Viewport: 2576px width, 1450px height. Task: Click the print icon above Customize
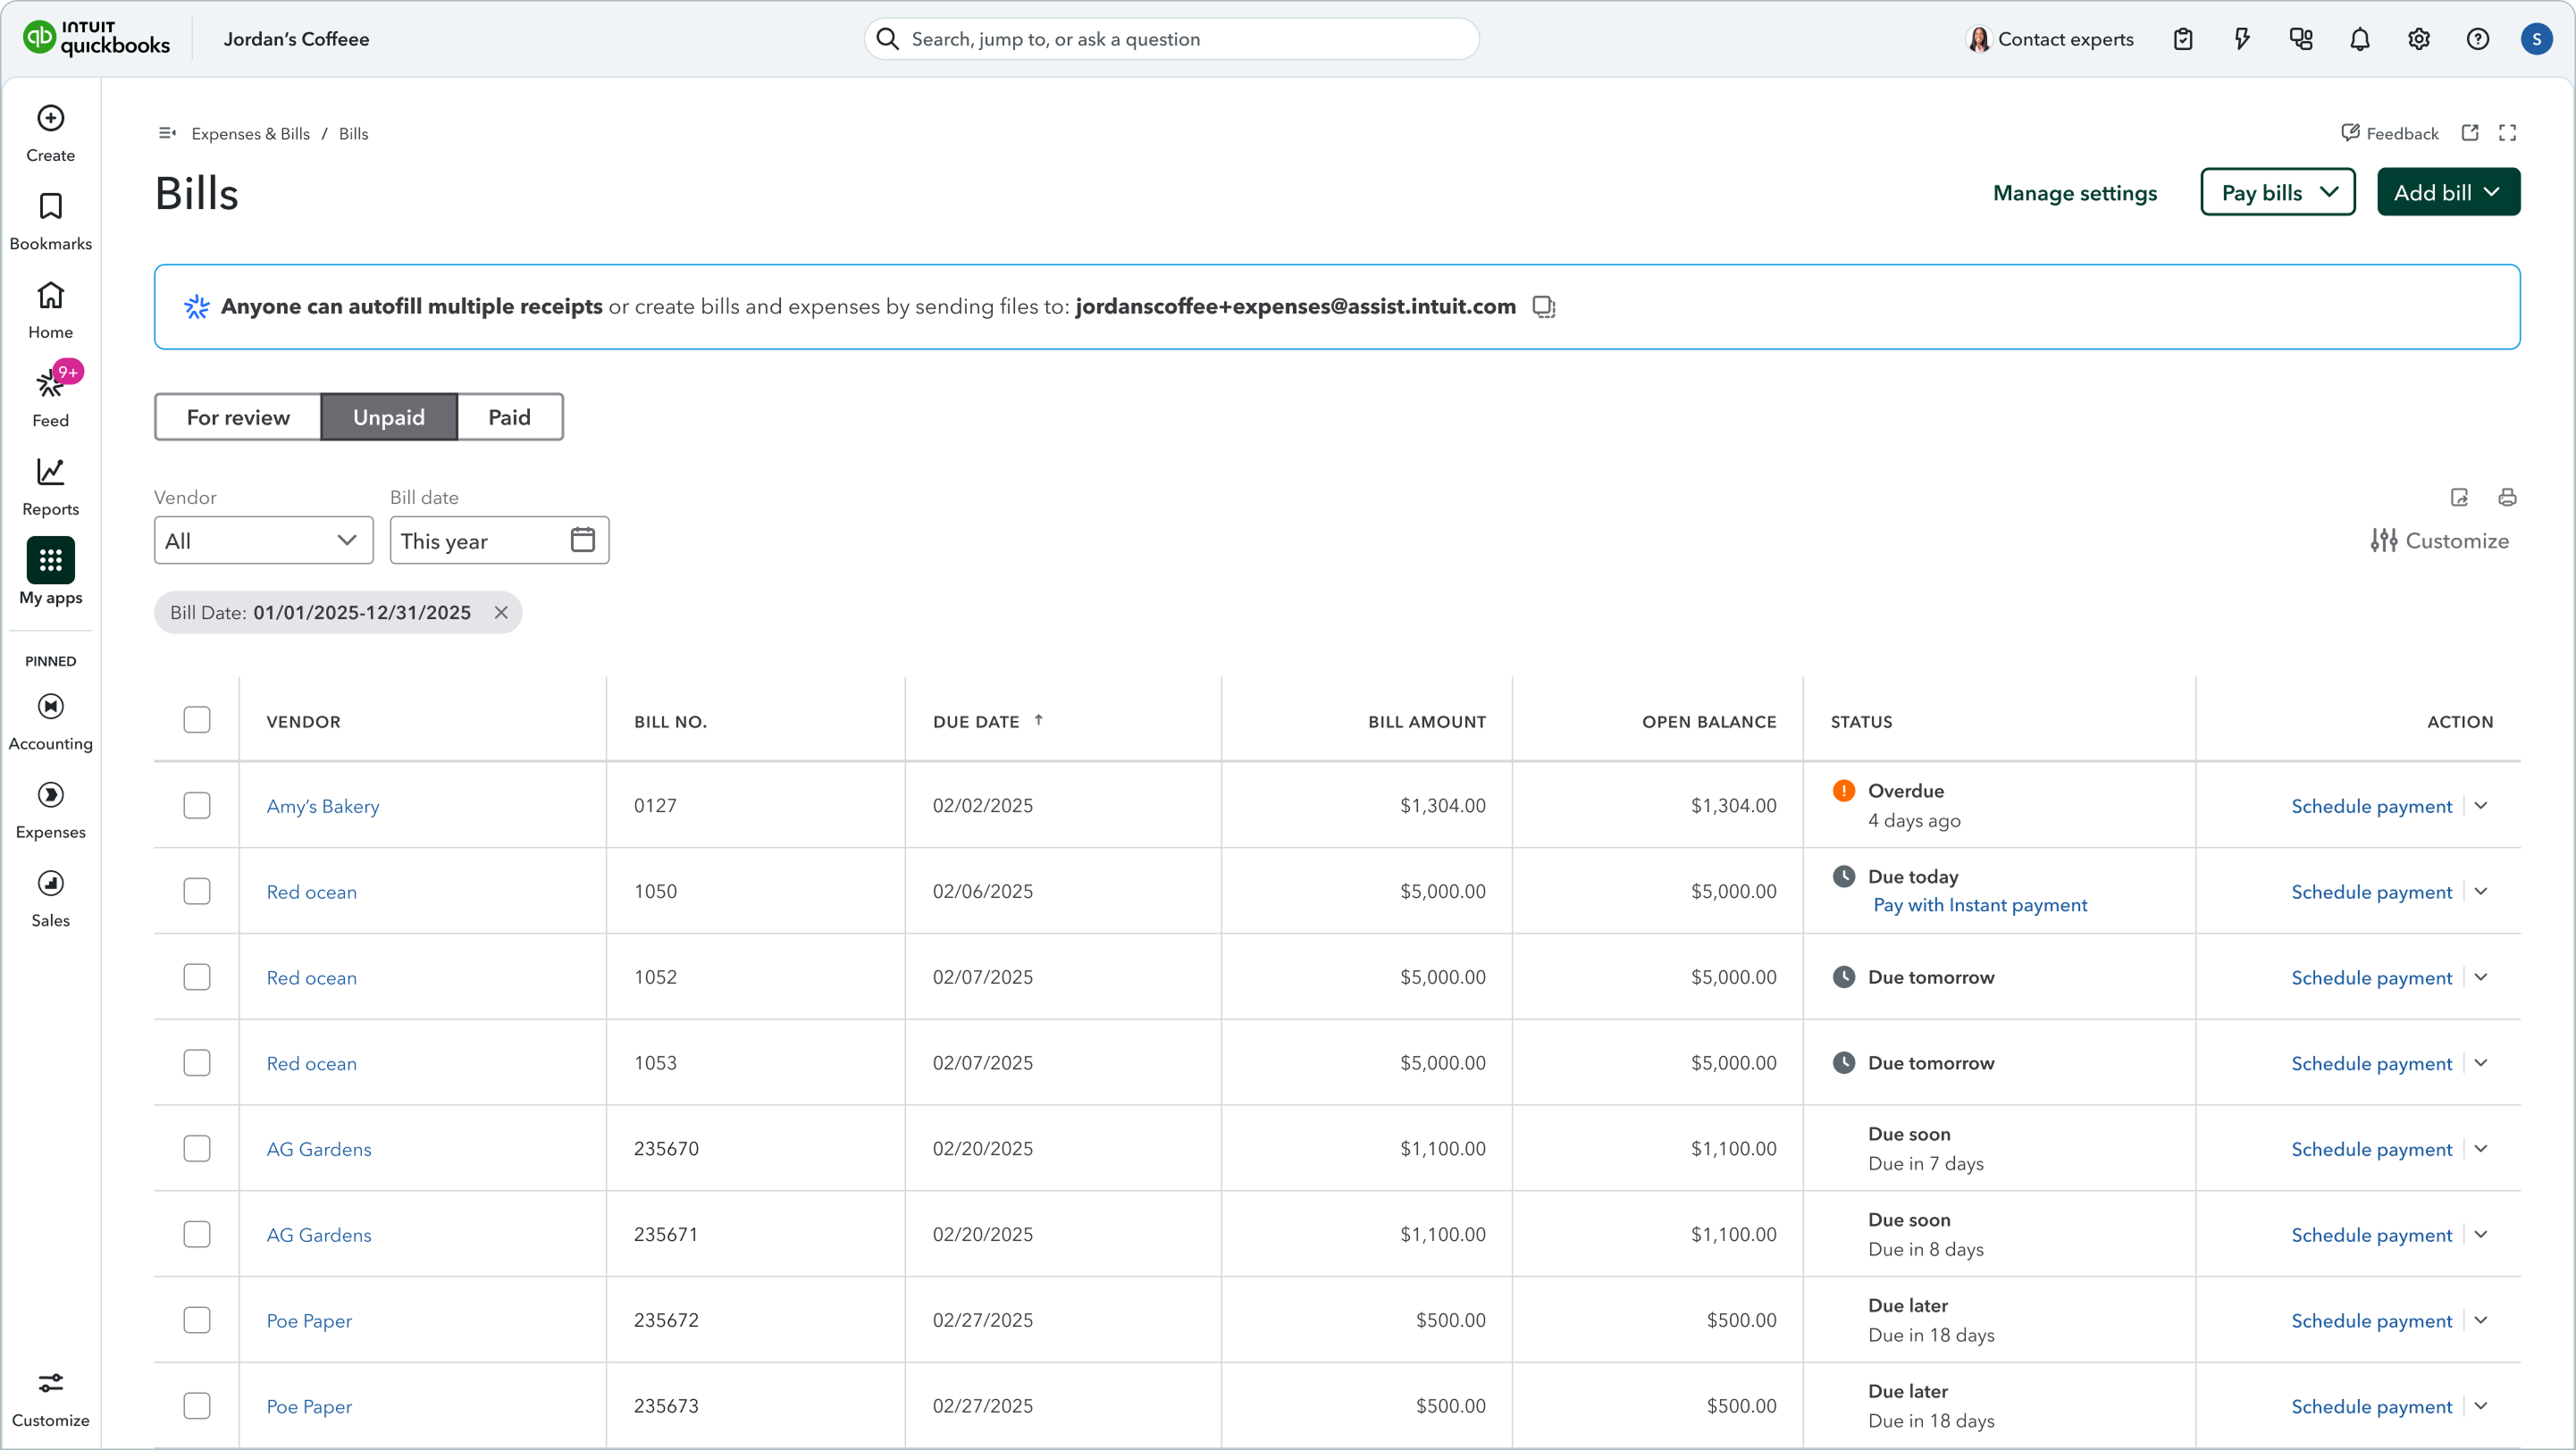point(2507,497)
